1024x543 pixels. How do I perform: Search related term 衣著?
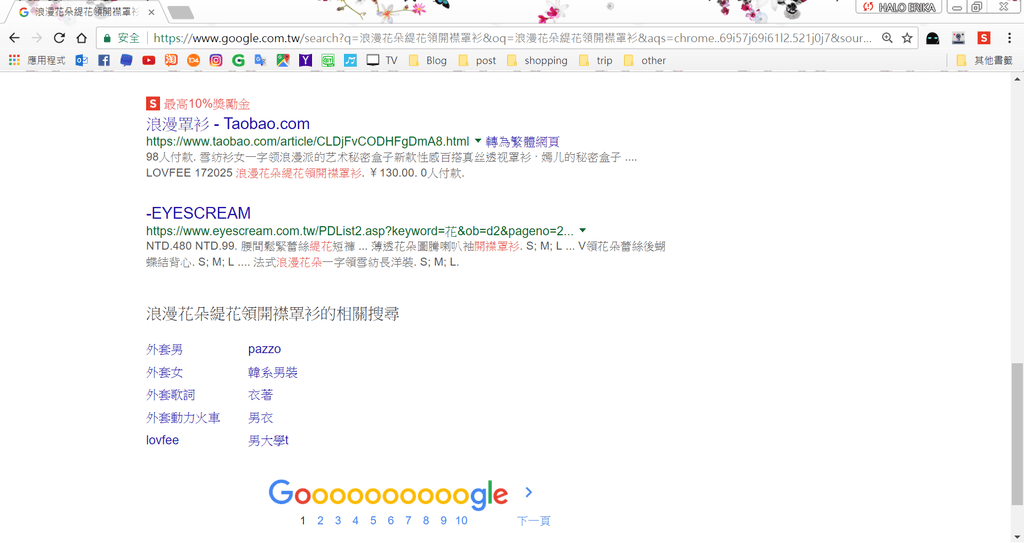click(261, 395)
